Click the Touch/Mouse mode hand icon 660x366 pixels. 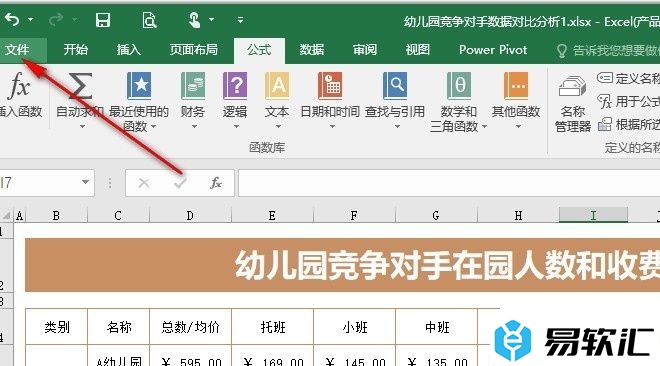coord(194,20)
